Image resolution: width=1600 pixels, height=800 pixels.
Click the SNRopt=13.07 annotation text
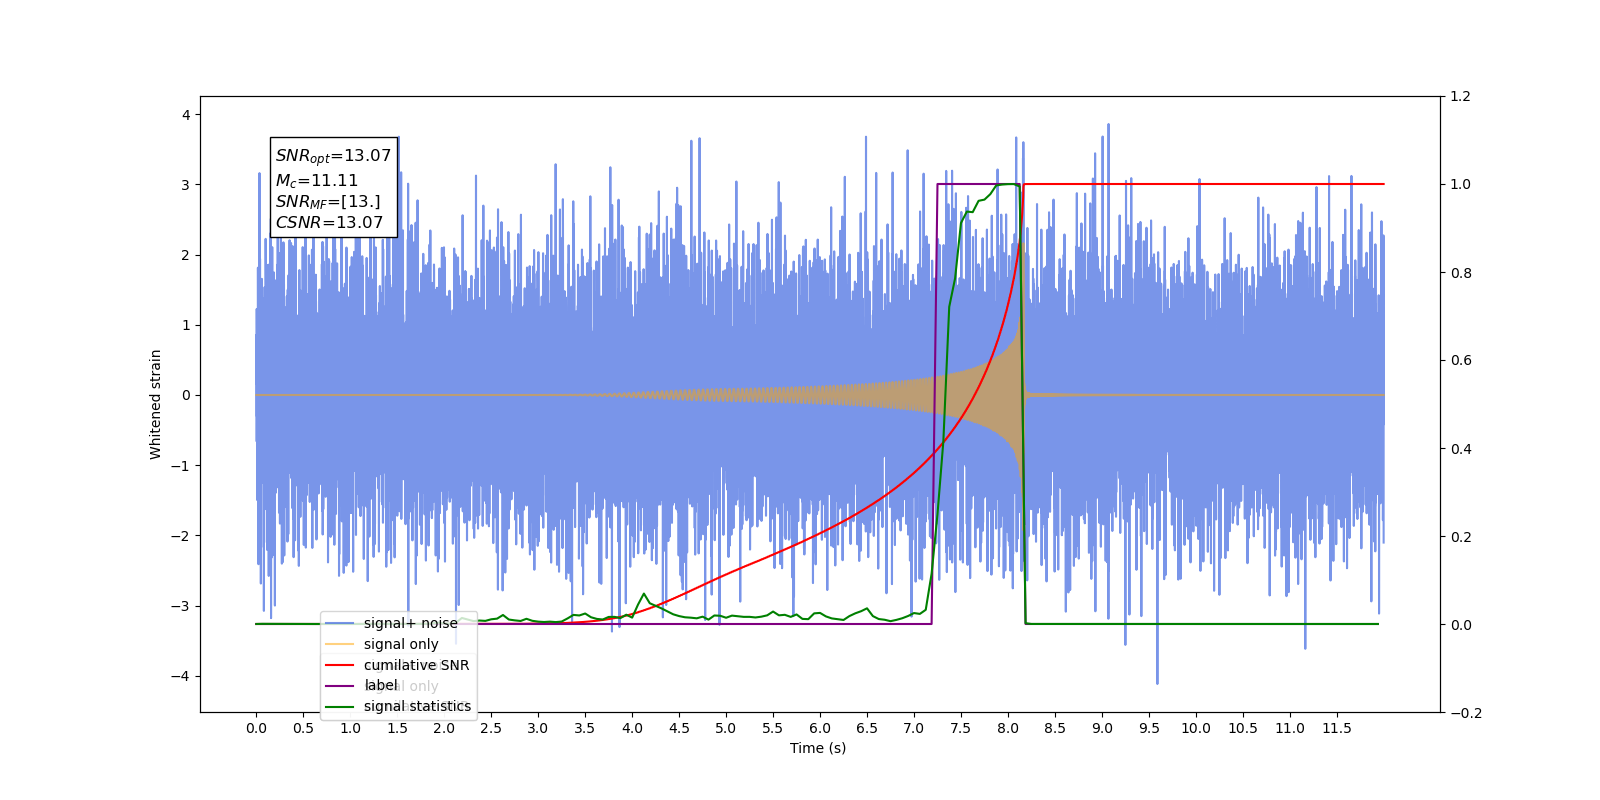333,156
